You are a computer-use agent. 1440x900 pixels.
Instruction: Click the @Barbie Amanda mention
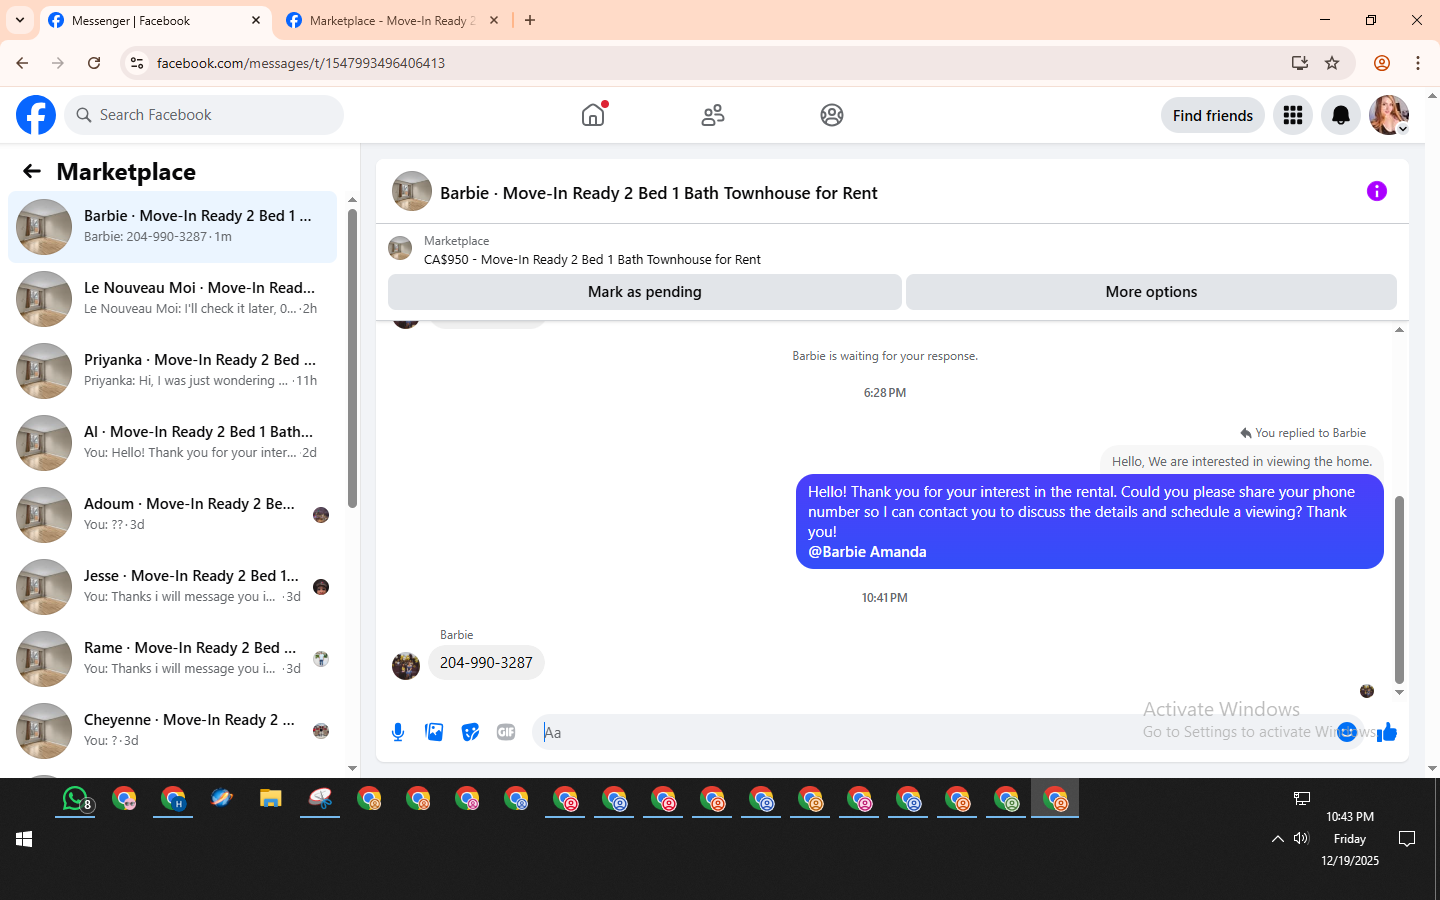click(867, 552)
